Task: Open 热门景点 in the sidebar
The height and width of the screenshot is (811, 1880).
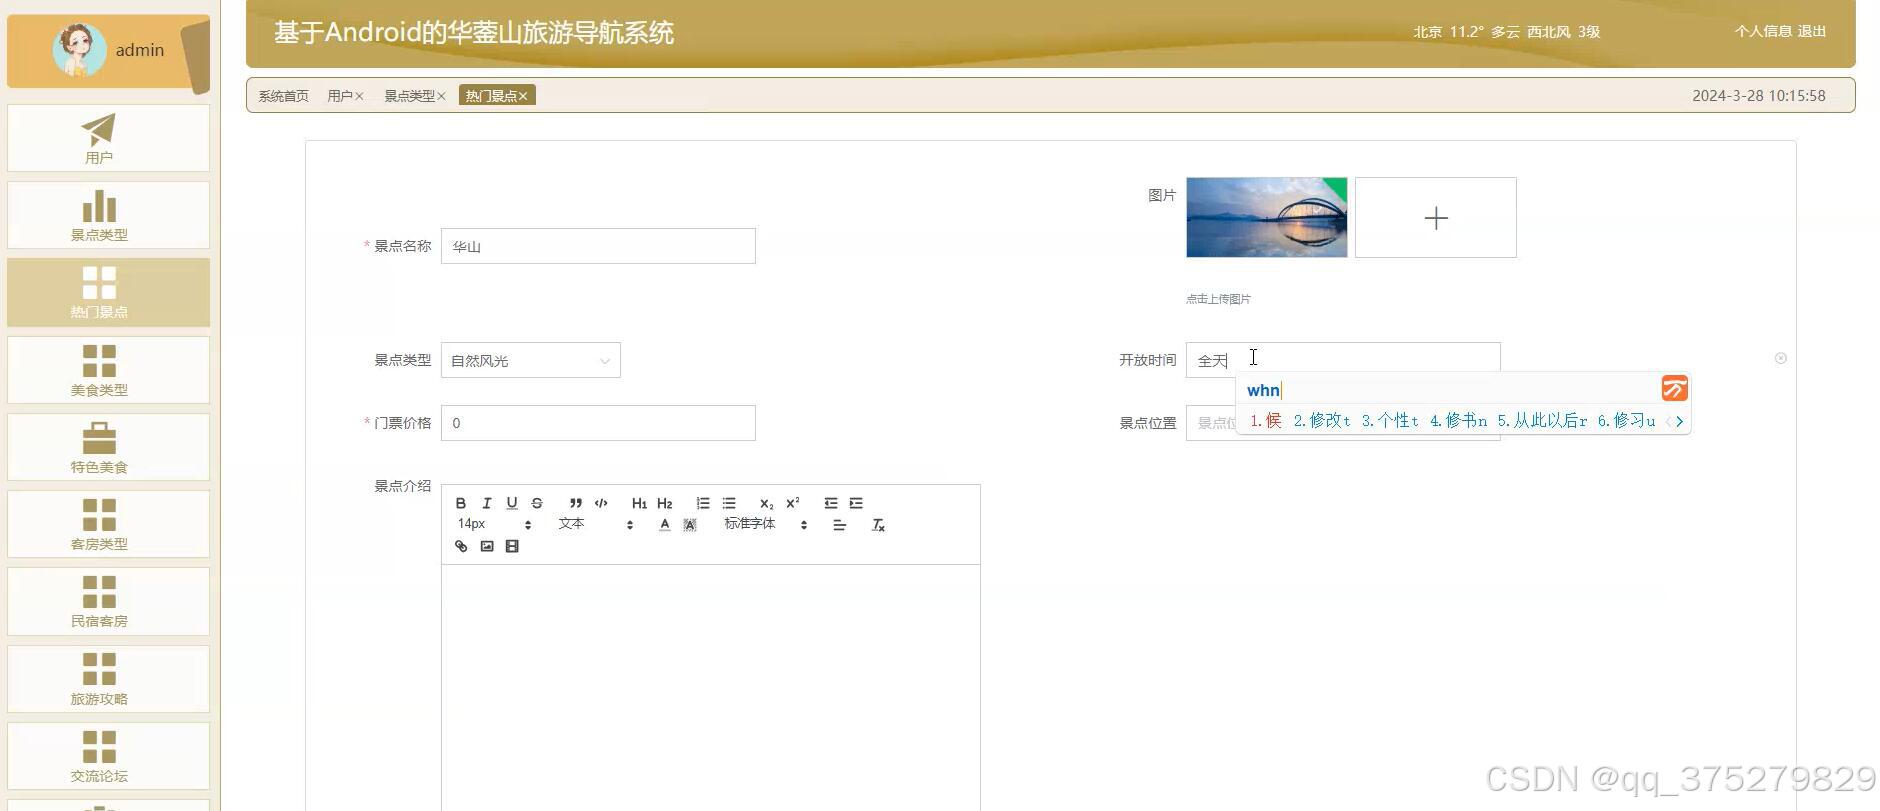Action: coord(108,292)
